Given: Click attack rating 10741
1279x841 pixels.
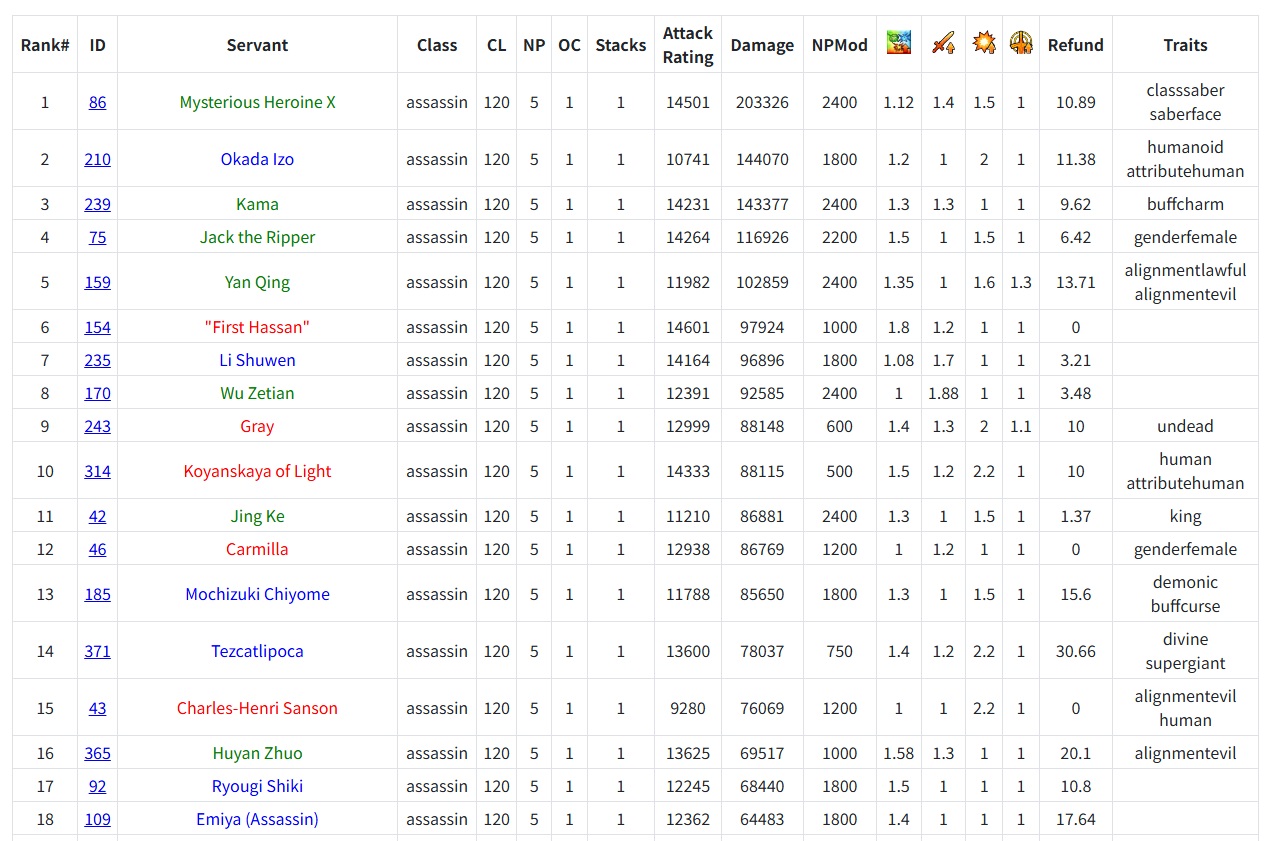Looking at the screenshot, I should [688, 159].
